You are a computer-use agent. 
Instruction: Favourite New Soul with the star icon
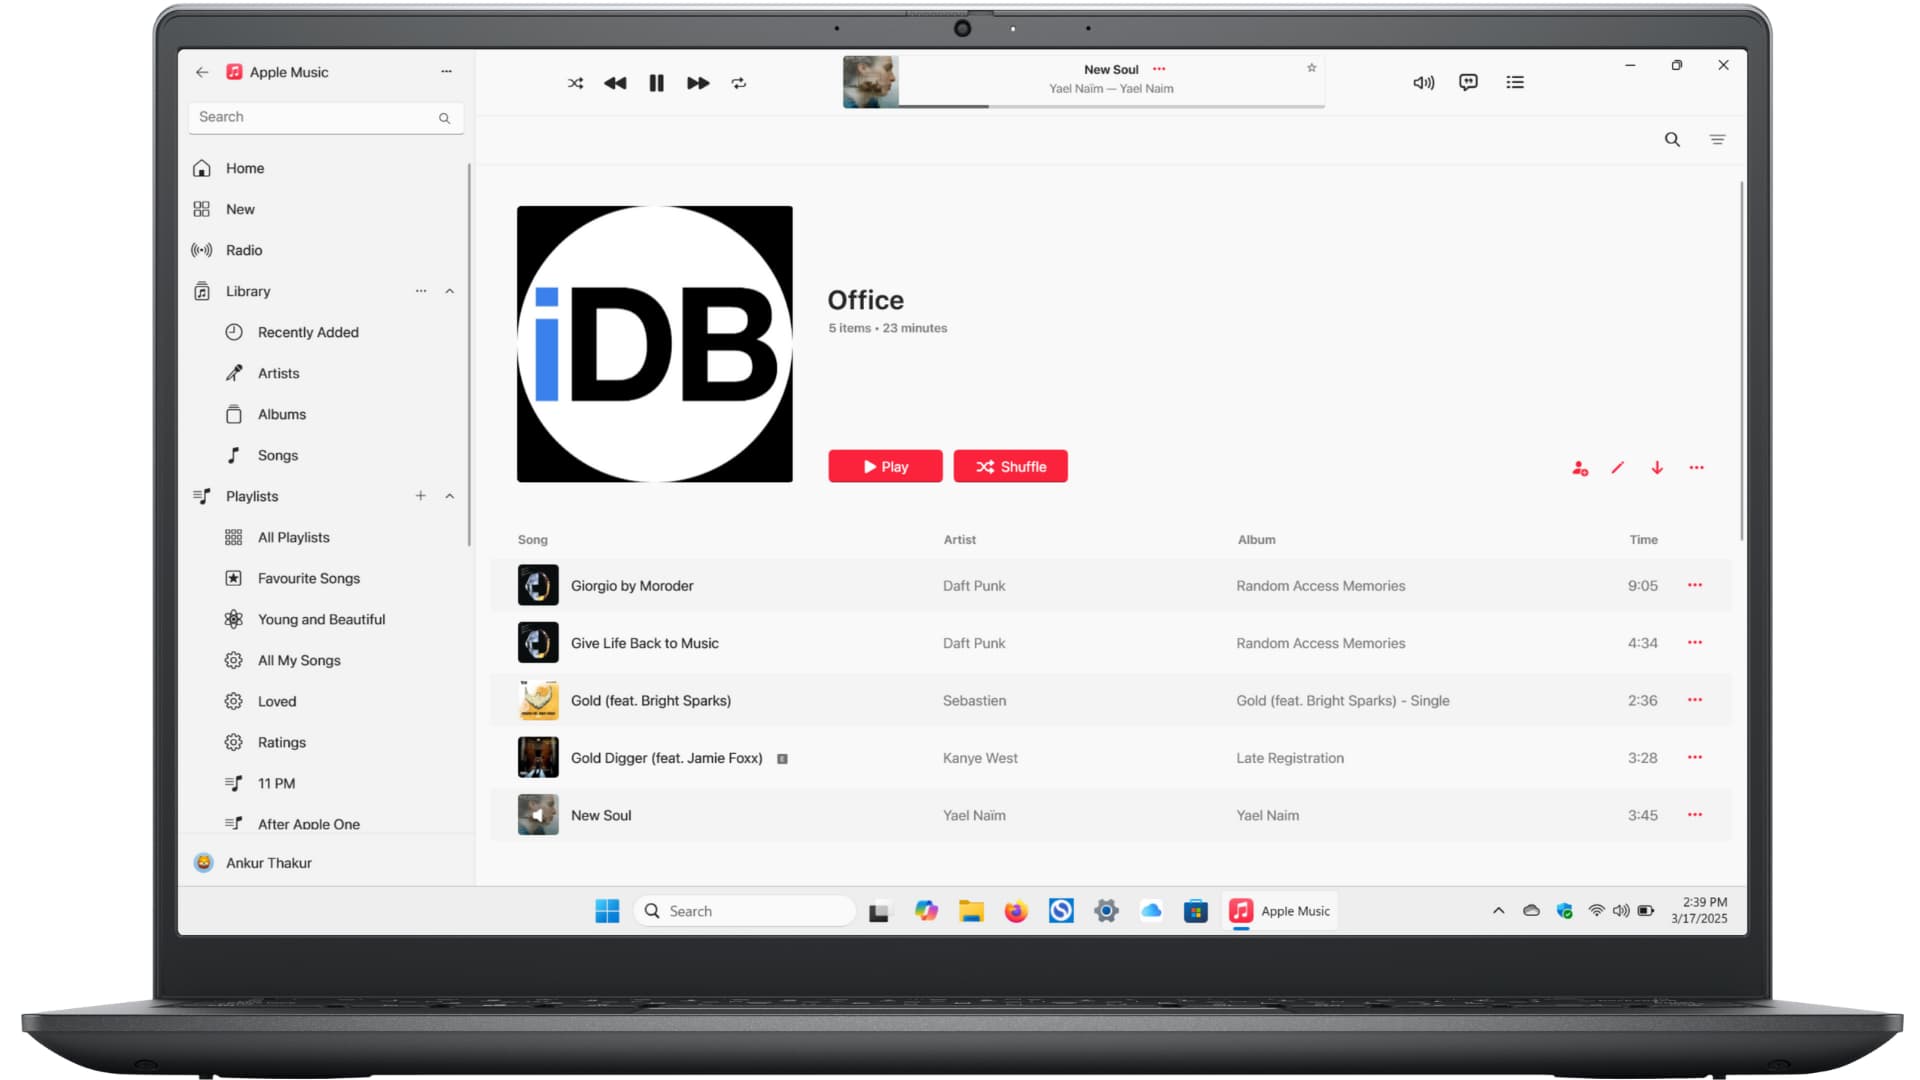click(1311, 68)
